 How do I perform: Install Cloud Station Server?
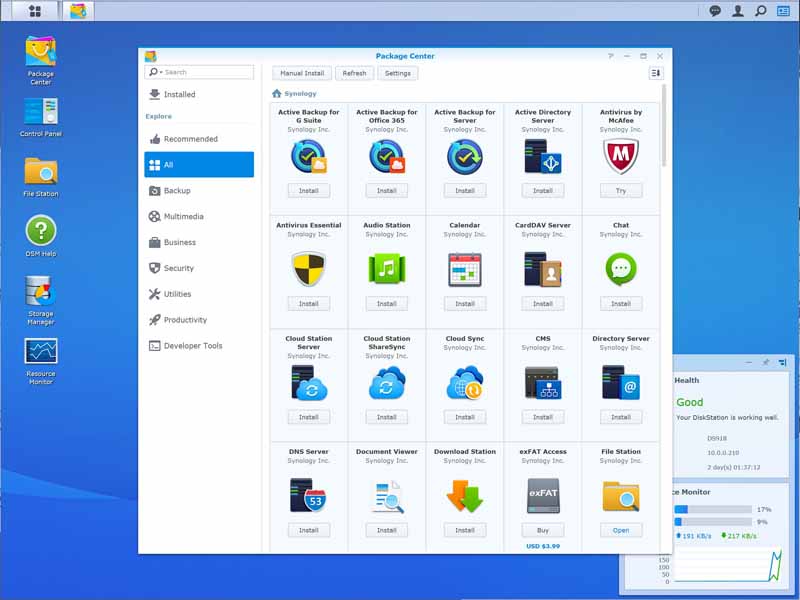[309, 417]
